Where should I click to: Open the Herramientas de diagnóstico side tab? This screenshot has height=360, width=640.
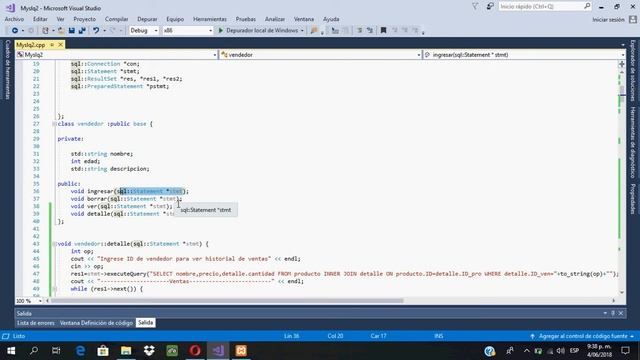pyautogui.click(x=633, y=143)
